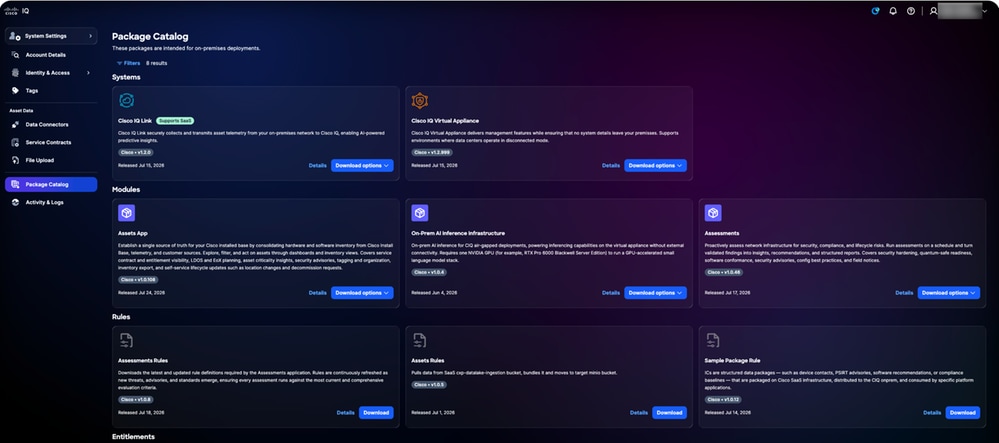999x443 pixels.
Task: Click the Cisco IQ Link cloud icon
Action: tap(126, 101)
